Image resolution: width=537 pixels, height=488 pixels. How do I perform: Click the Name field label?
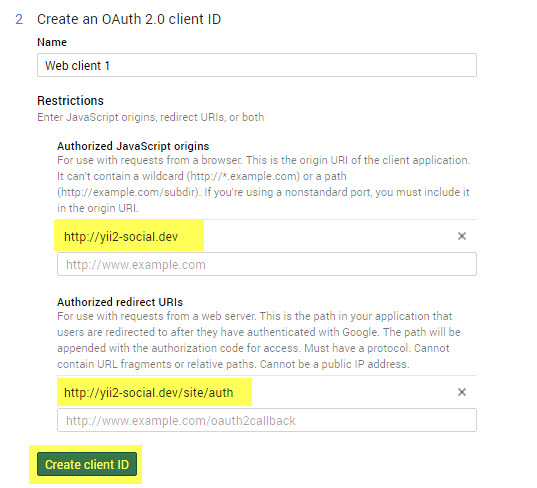click(52, 42)
